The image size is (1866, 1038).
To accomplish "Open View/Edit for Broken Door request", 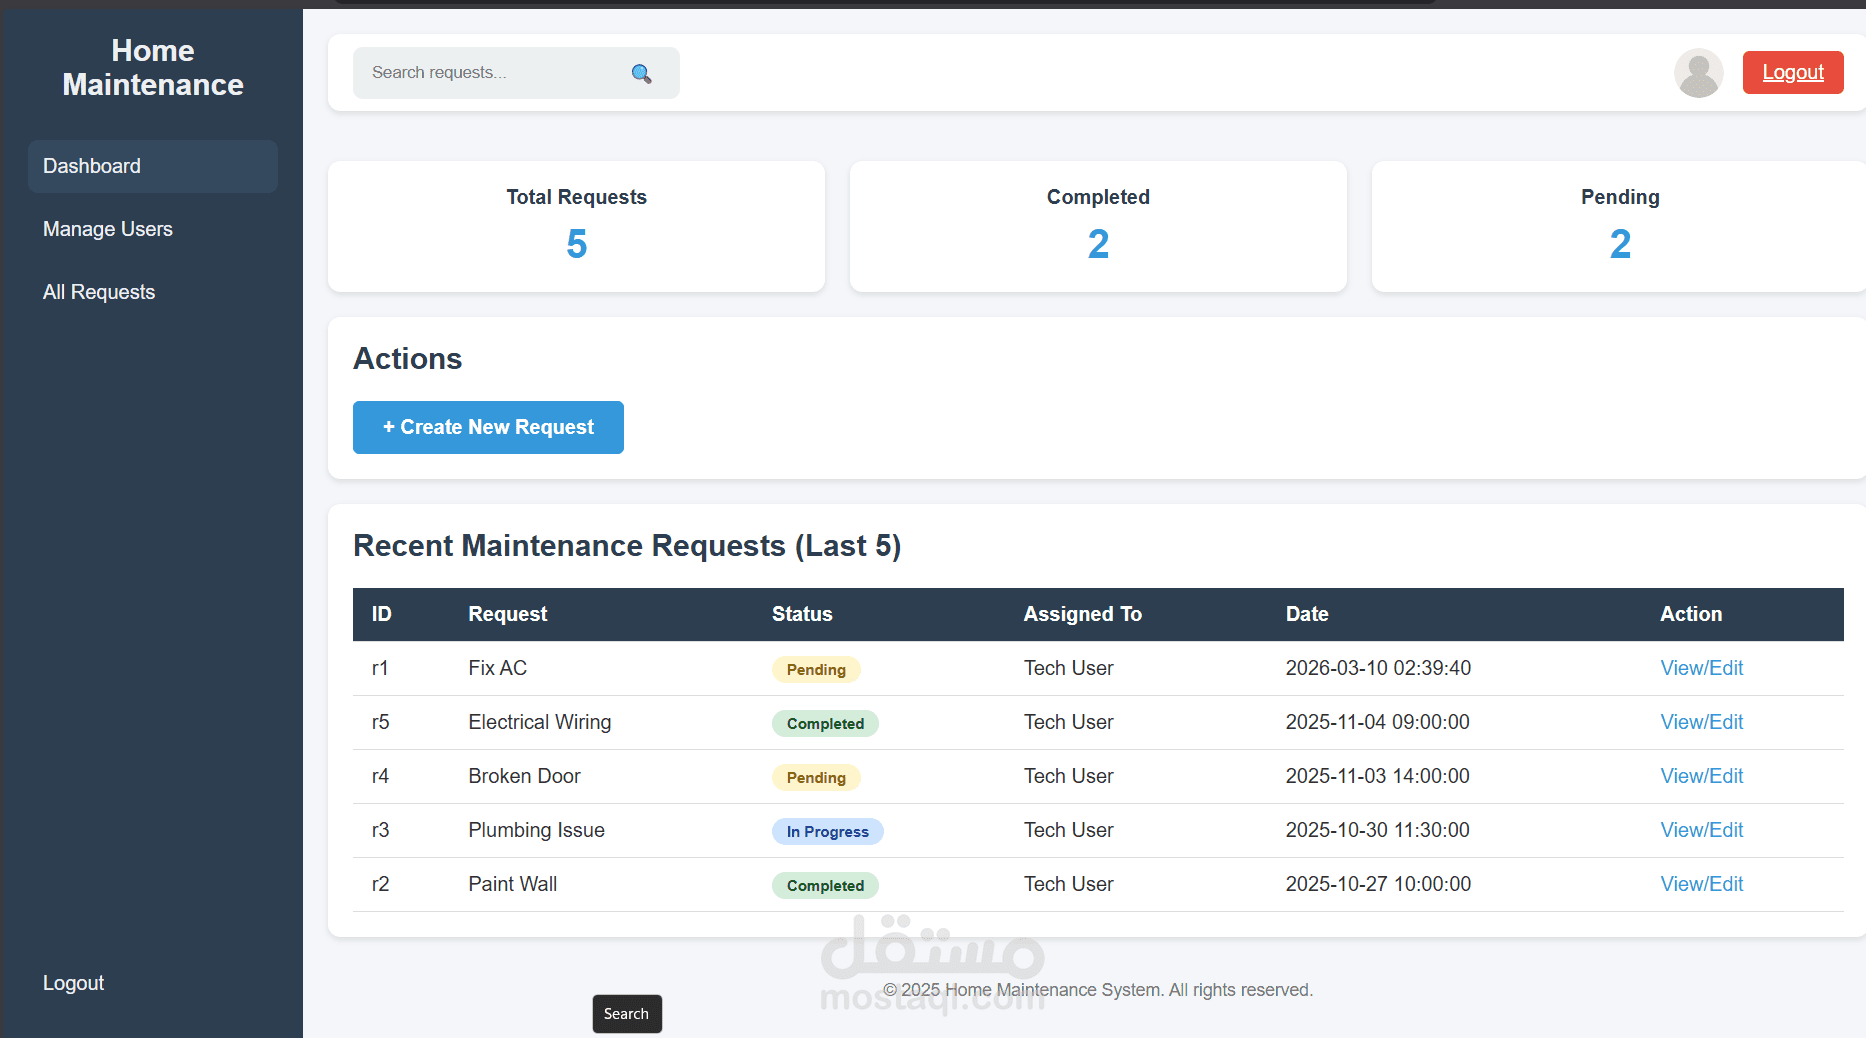I will [x=1701, y=776].
